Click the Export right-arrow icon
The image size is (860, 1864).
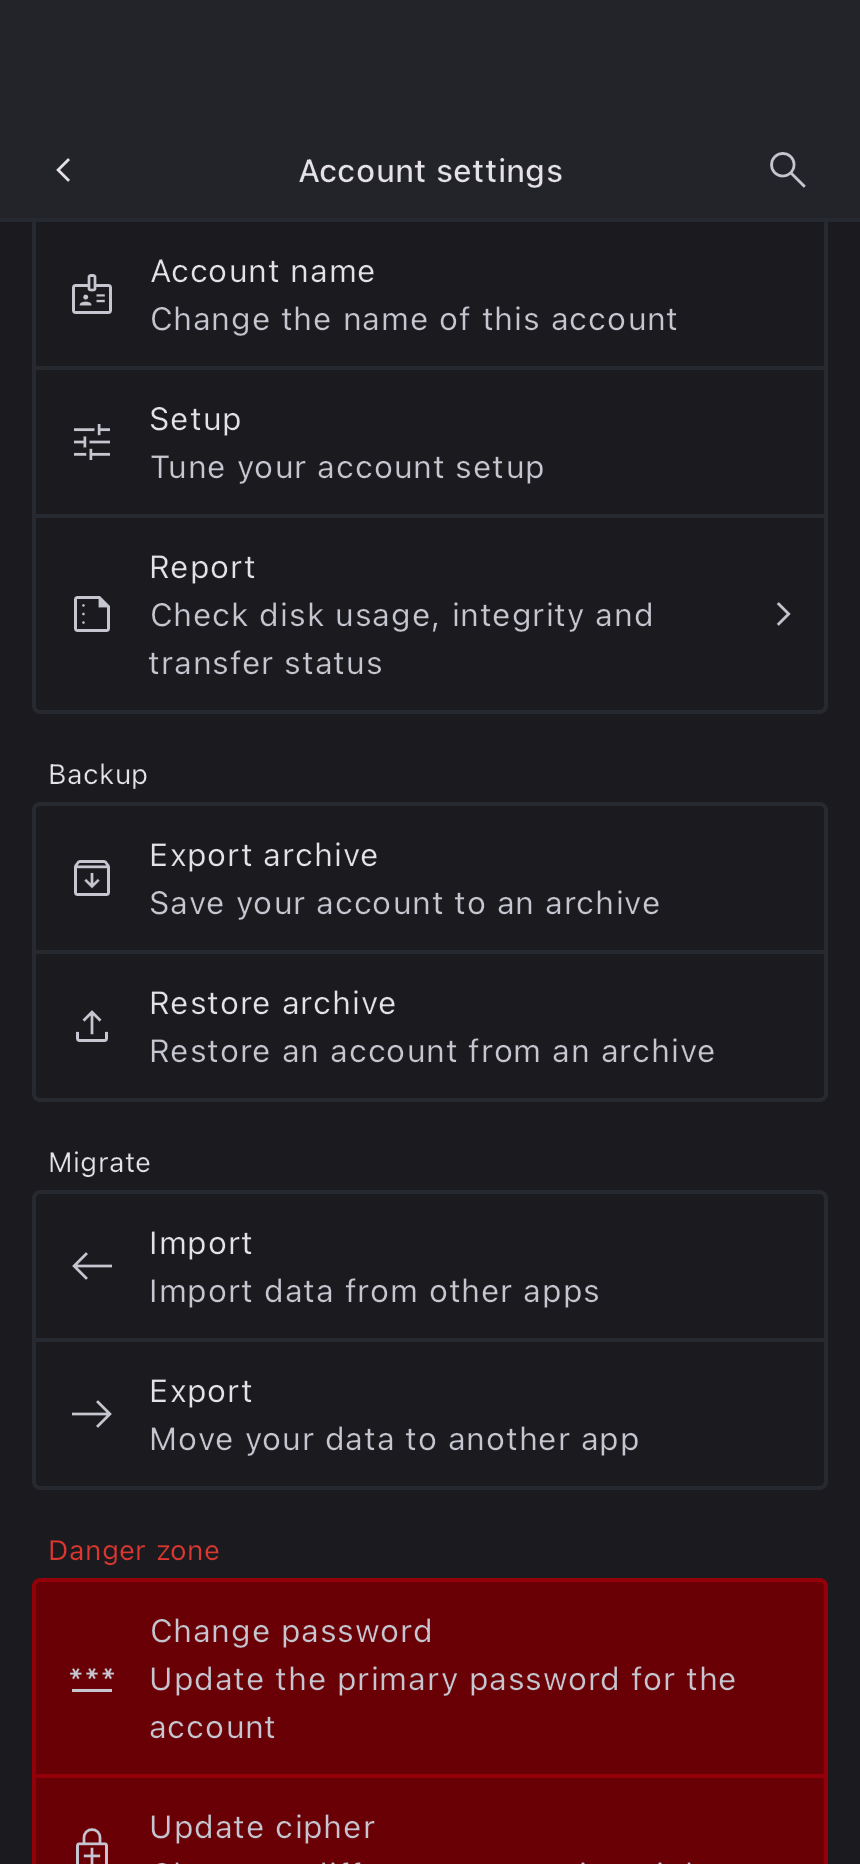point(92,1414)
